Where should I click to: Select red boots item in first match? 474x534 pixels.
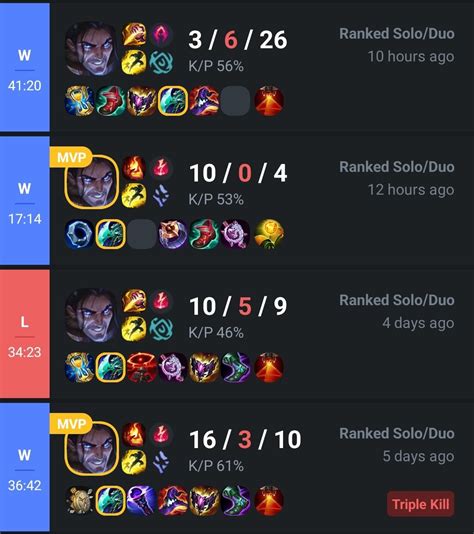pyautogui.click(x=111, y=101)
